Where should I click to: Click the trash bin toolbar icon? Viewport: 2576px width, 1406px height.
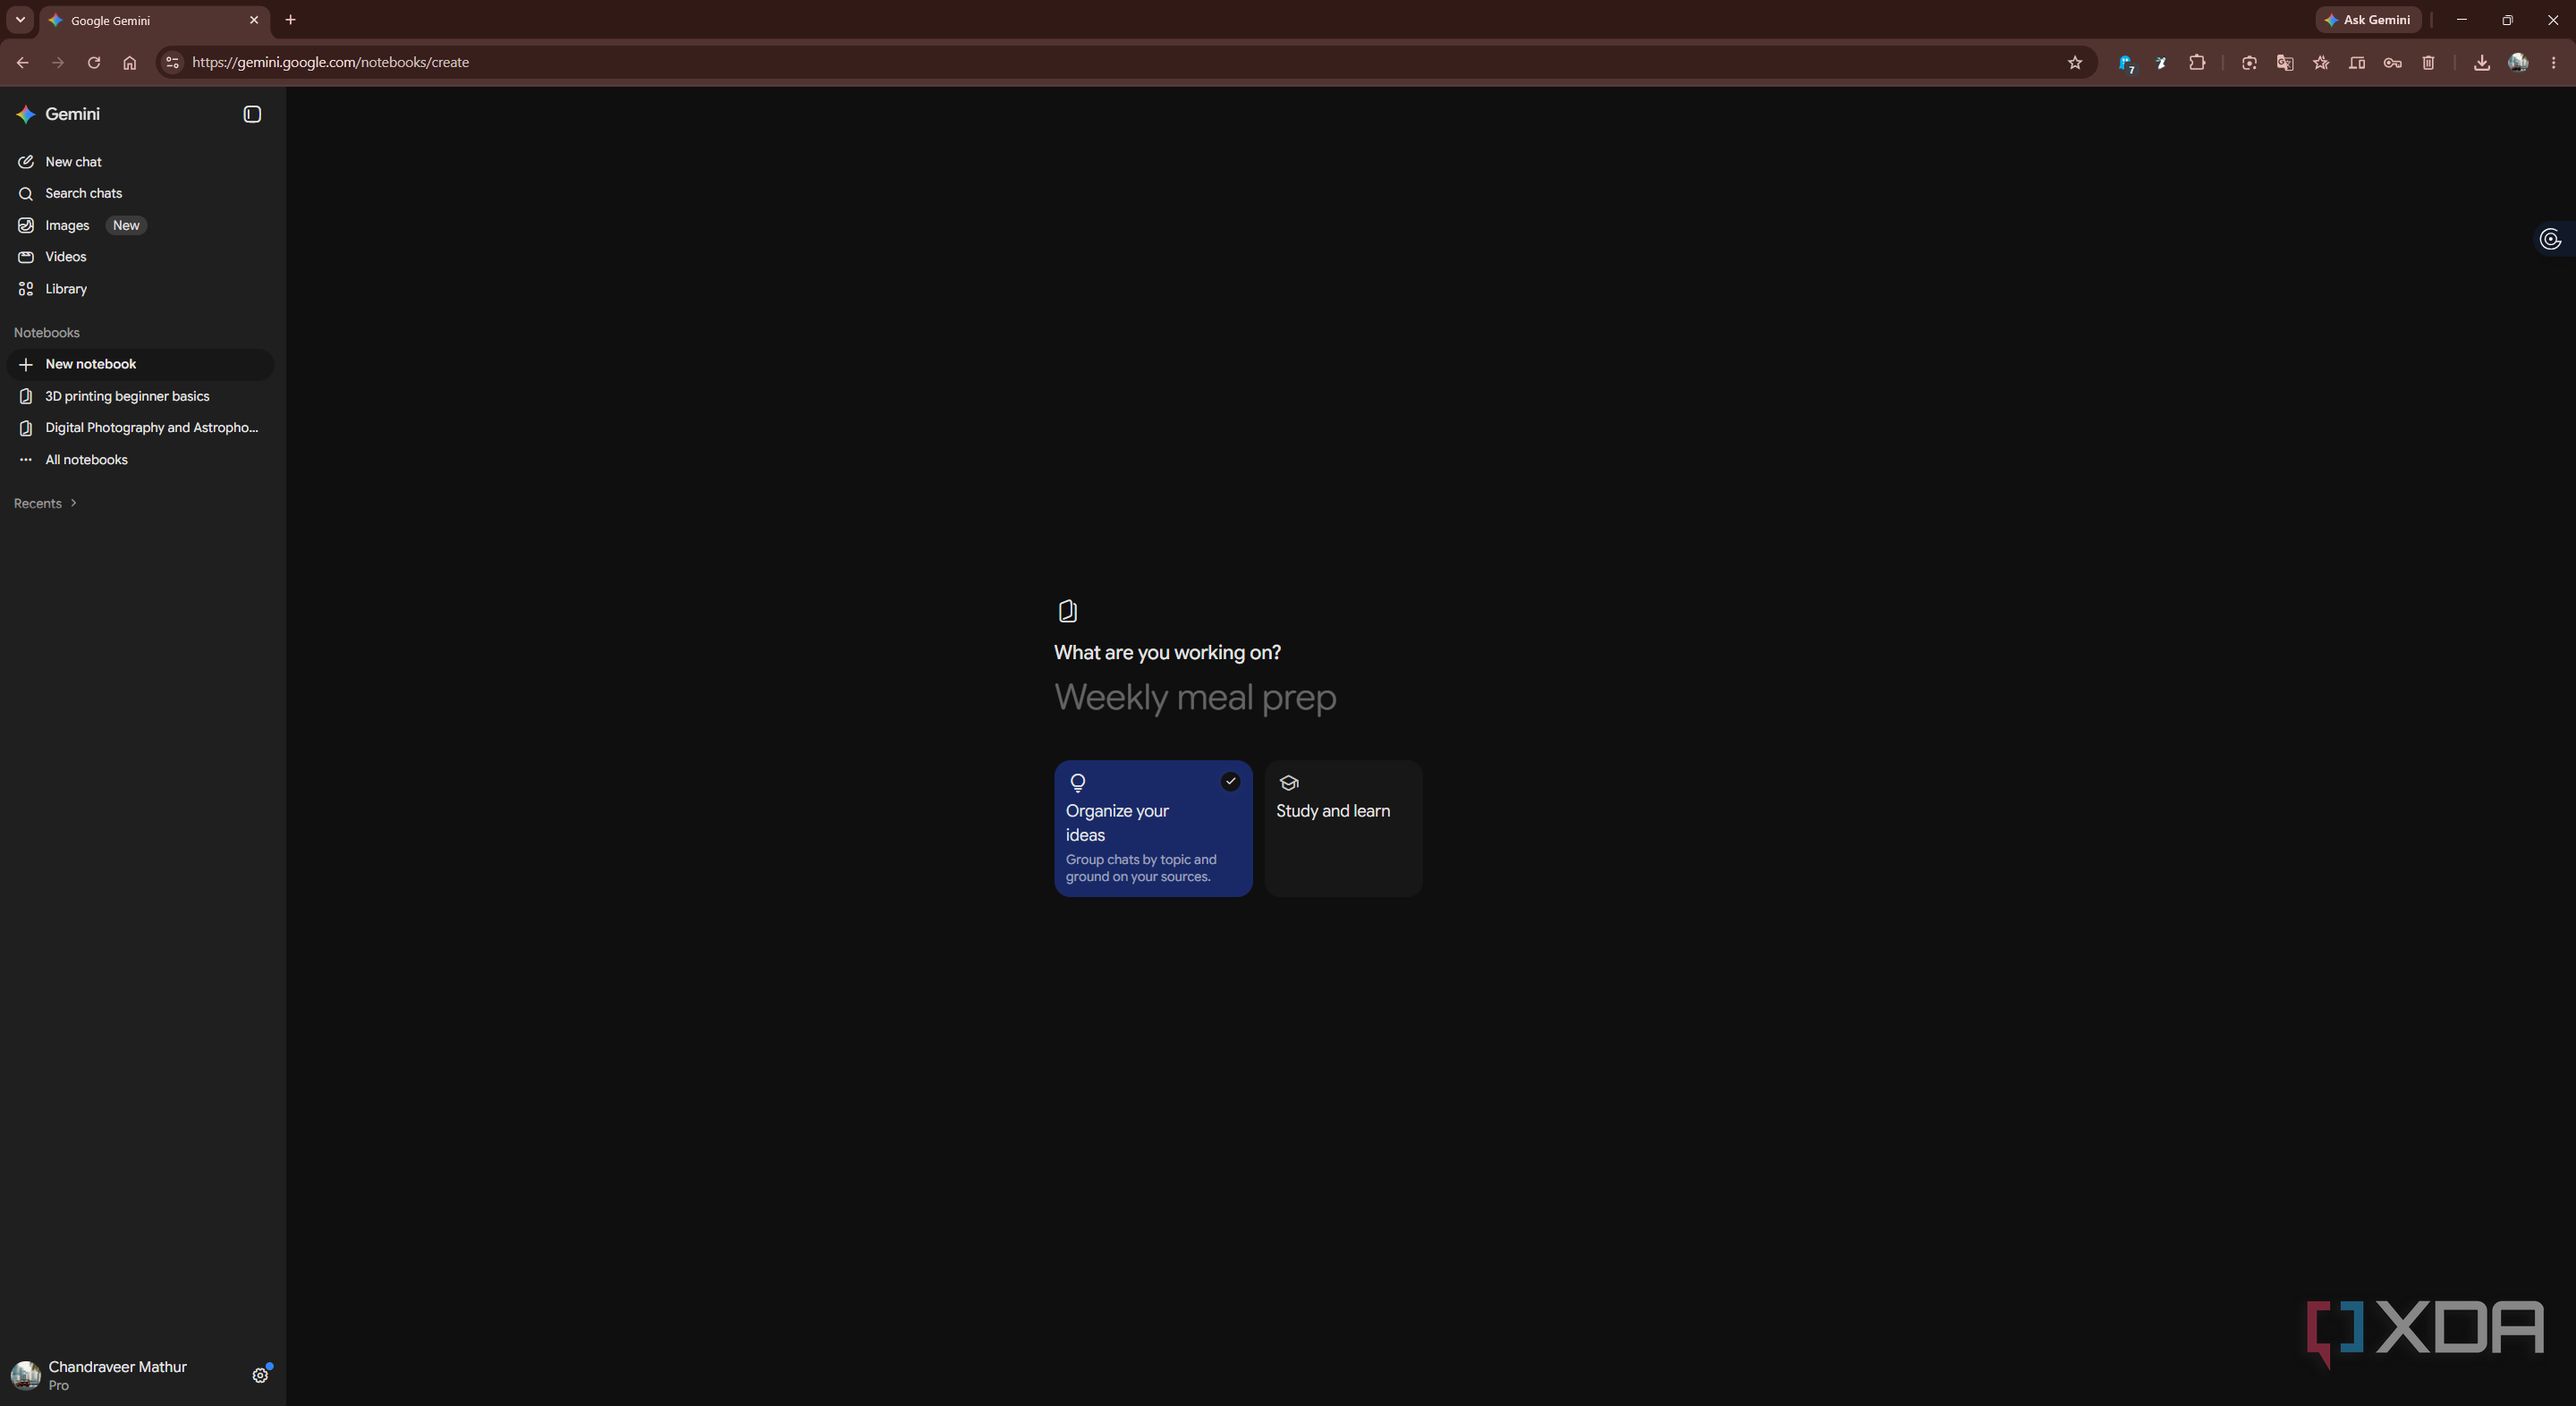2429,62
